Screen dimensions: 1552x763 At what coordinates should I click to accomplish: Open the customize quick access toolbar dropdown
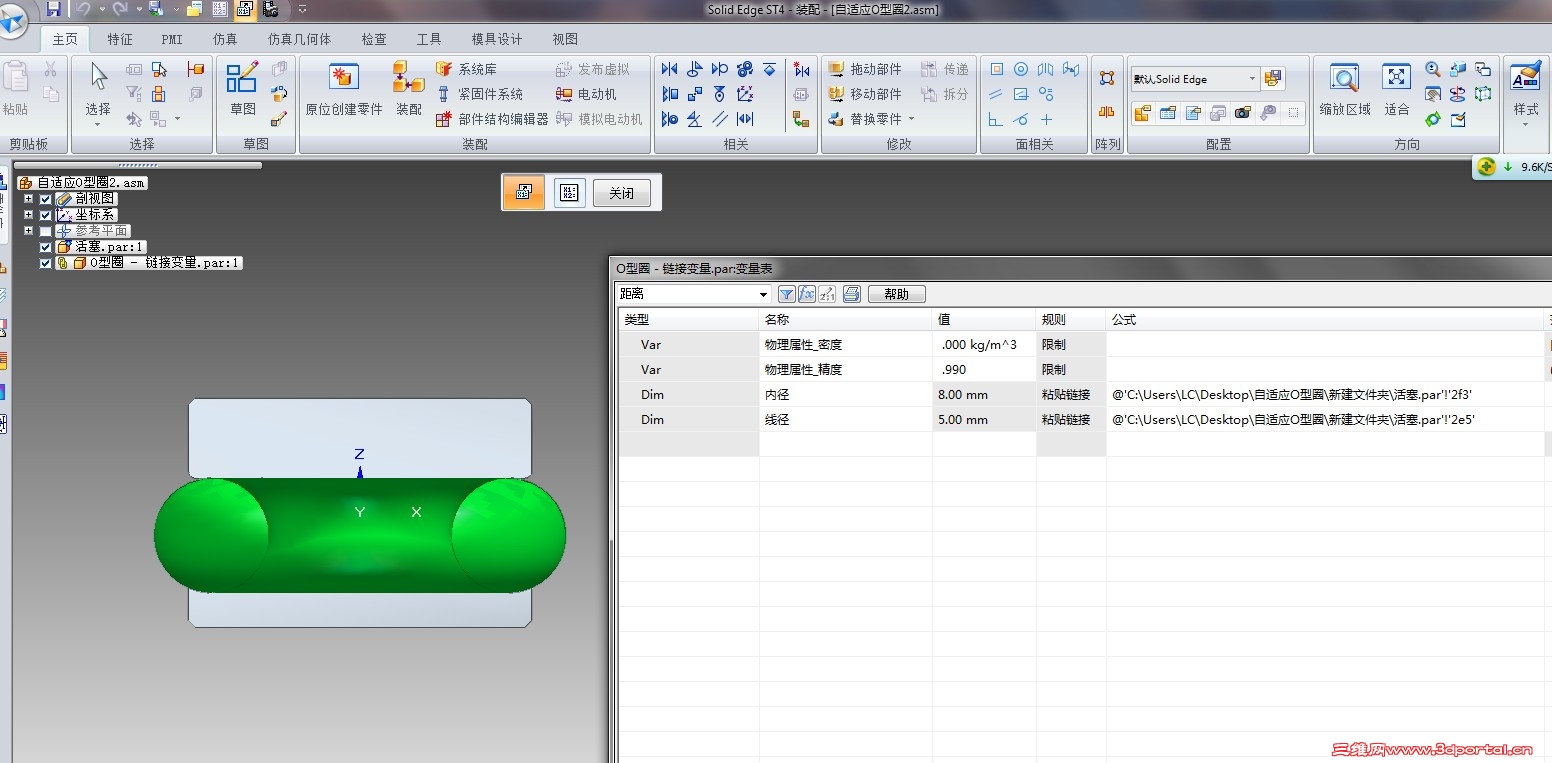(302, 9)
